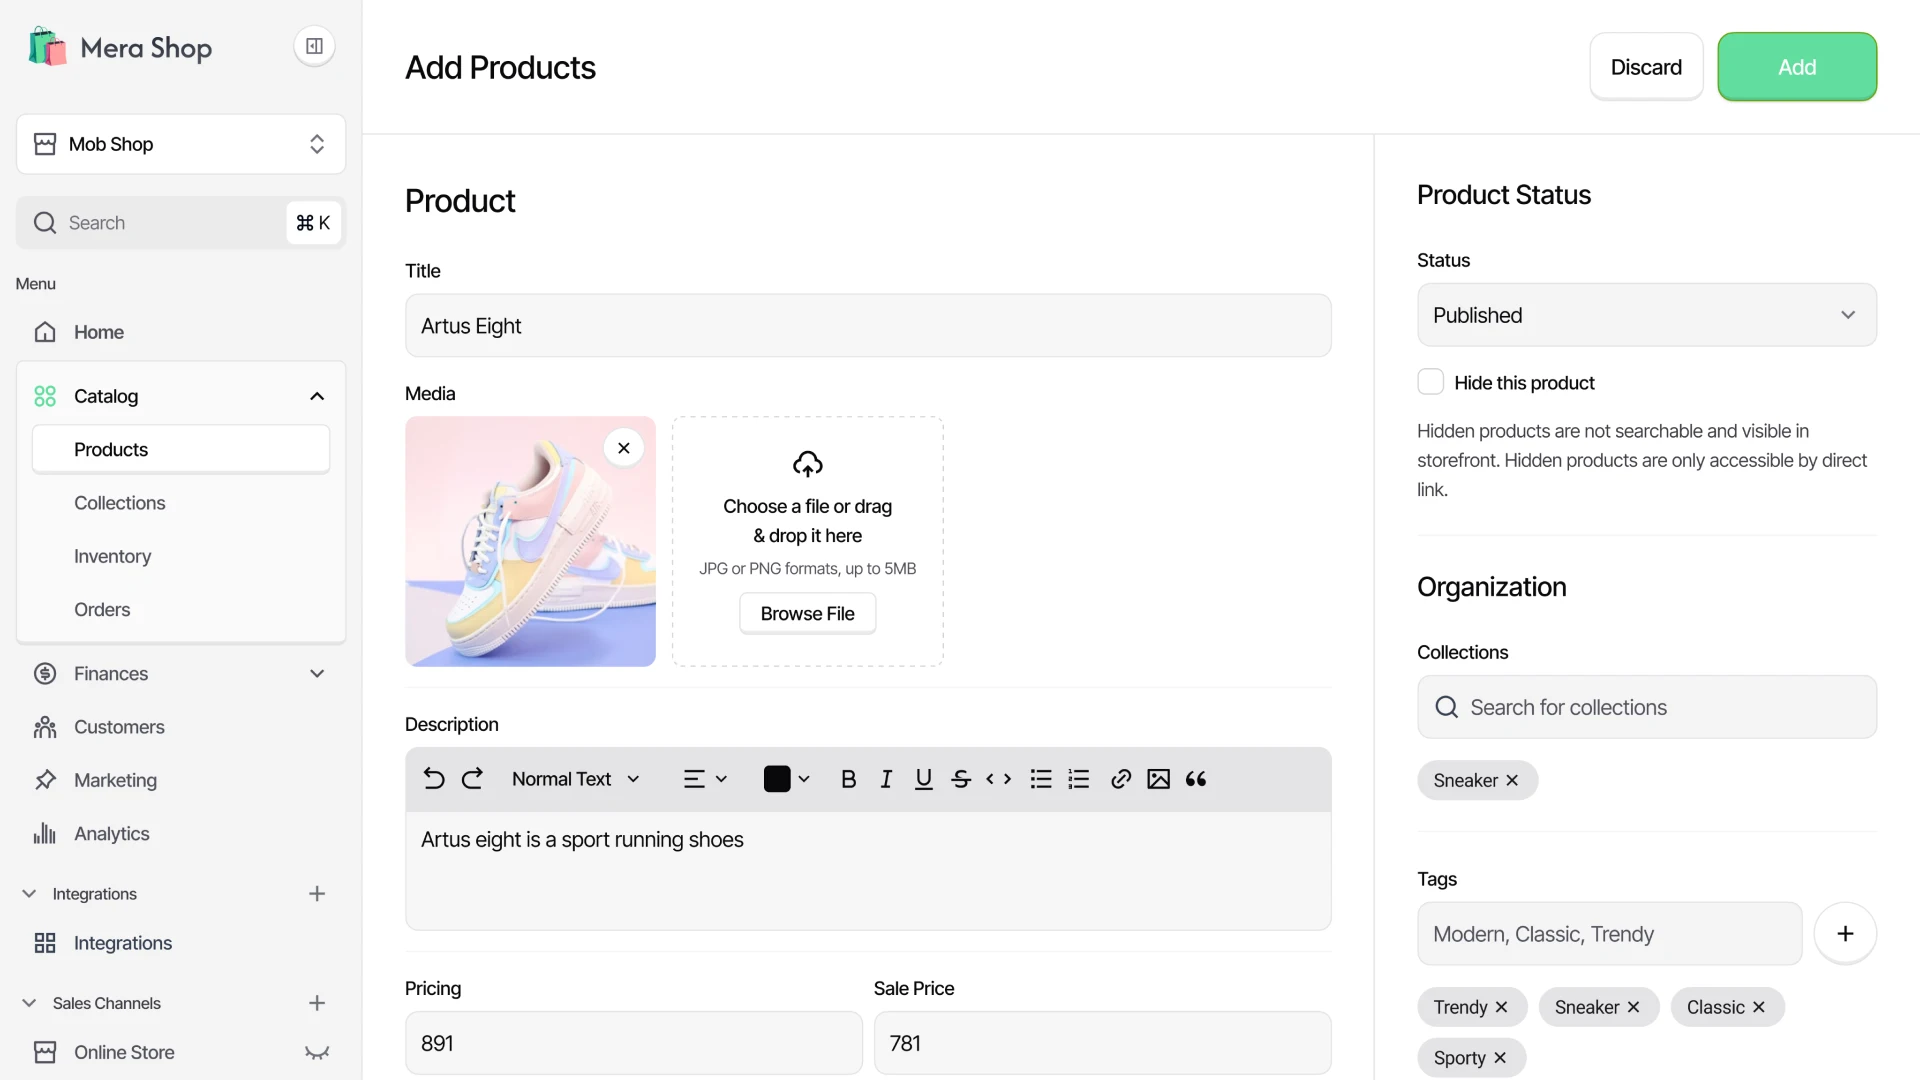Undo the last description edit

pos(432,778)
